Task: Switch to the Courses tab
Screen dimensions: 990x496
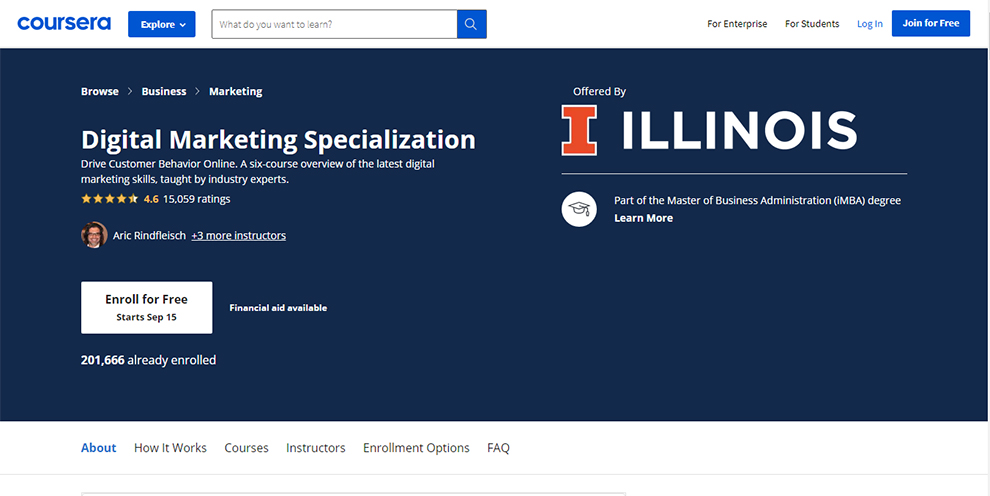Action: [246, 448]
